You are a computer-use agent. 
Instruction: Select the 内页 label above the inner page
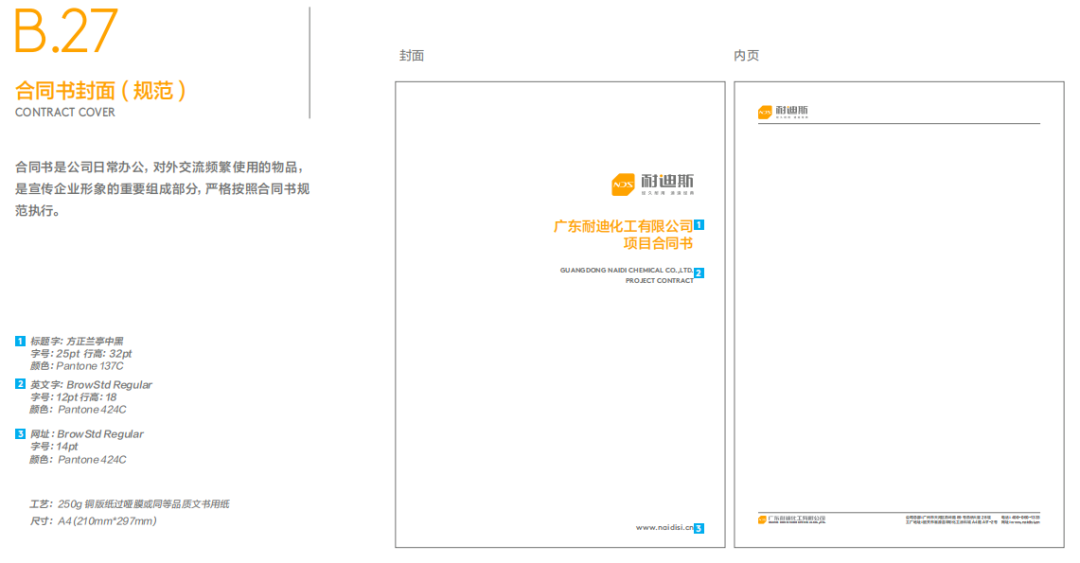746,56
